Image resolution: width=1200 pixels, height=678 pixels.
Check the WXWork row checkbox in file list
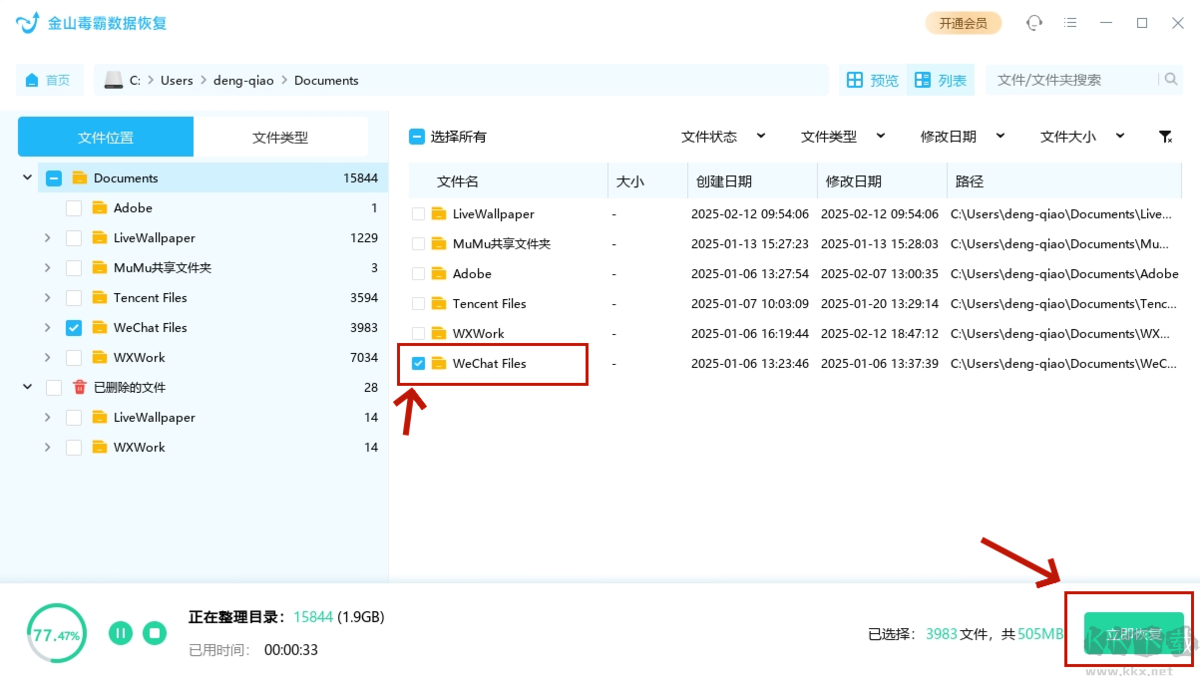419,334
